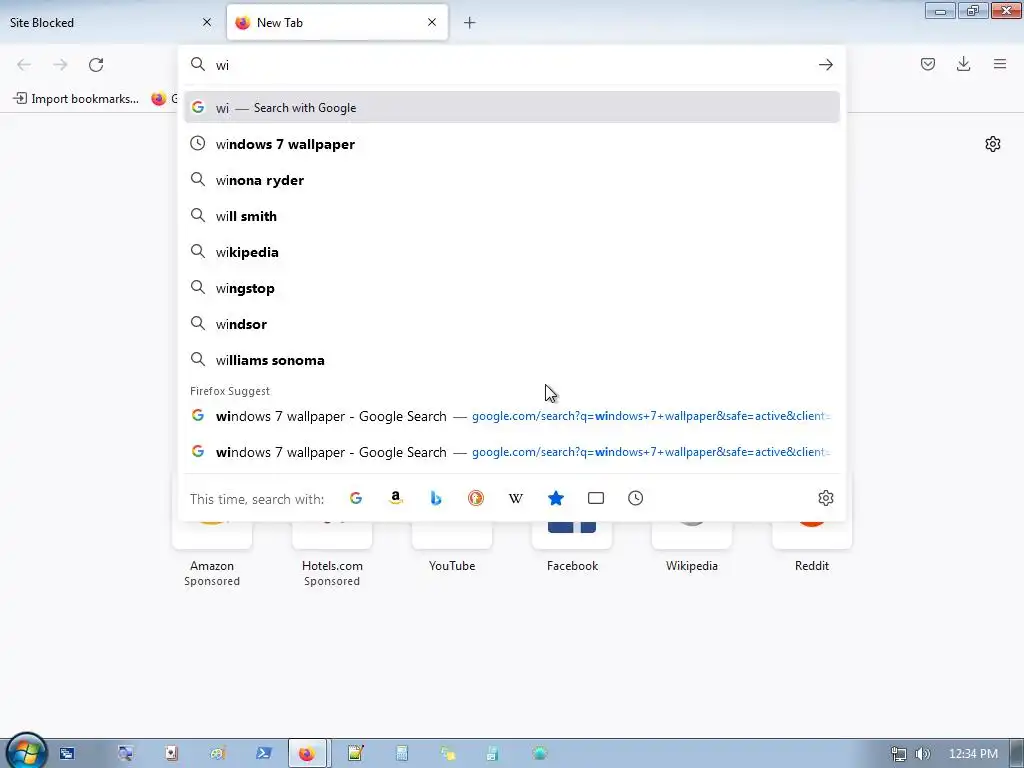Viewport: 1024px width, 768px height.
Task: Close the New Tab tab
Action: pyautogui.click(x=432, y=22)
